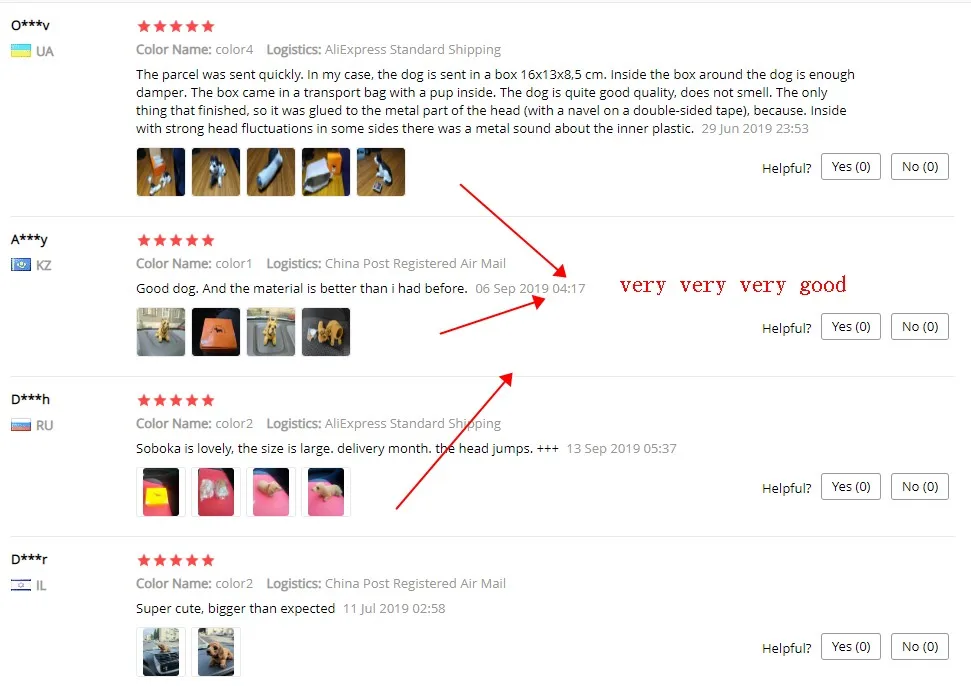
Task: Open D***h's last dog photo on pink
Action: [326, 492]
